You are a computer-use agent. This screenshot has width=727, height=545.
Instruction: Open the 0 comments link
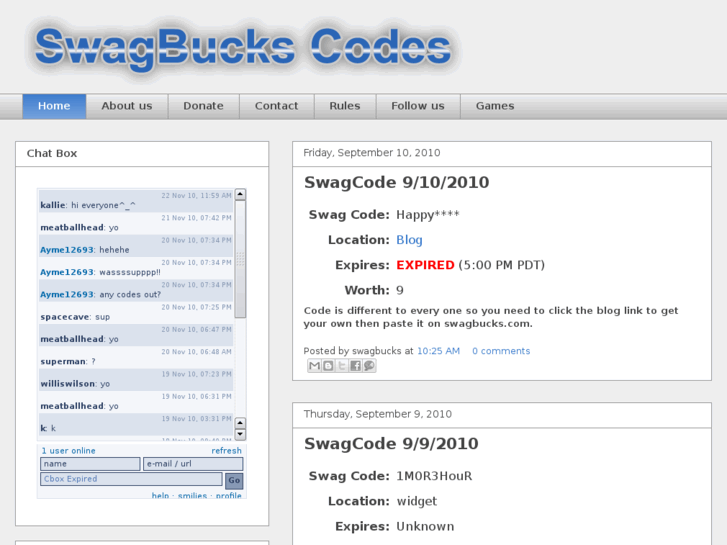(x=501, y=351)
